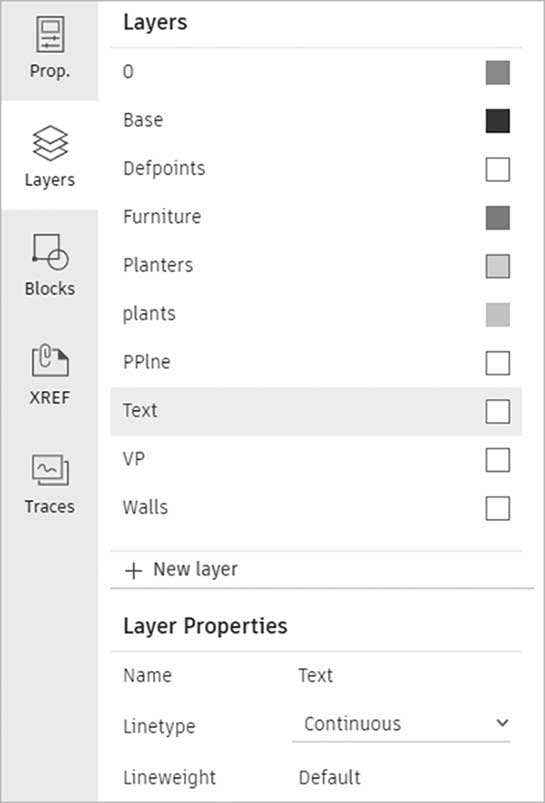The image size is (545, 803).
Task: Select the plants layer row
Action: point(316,314)
